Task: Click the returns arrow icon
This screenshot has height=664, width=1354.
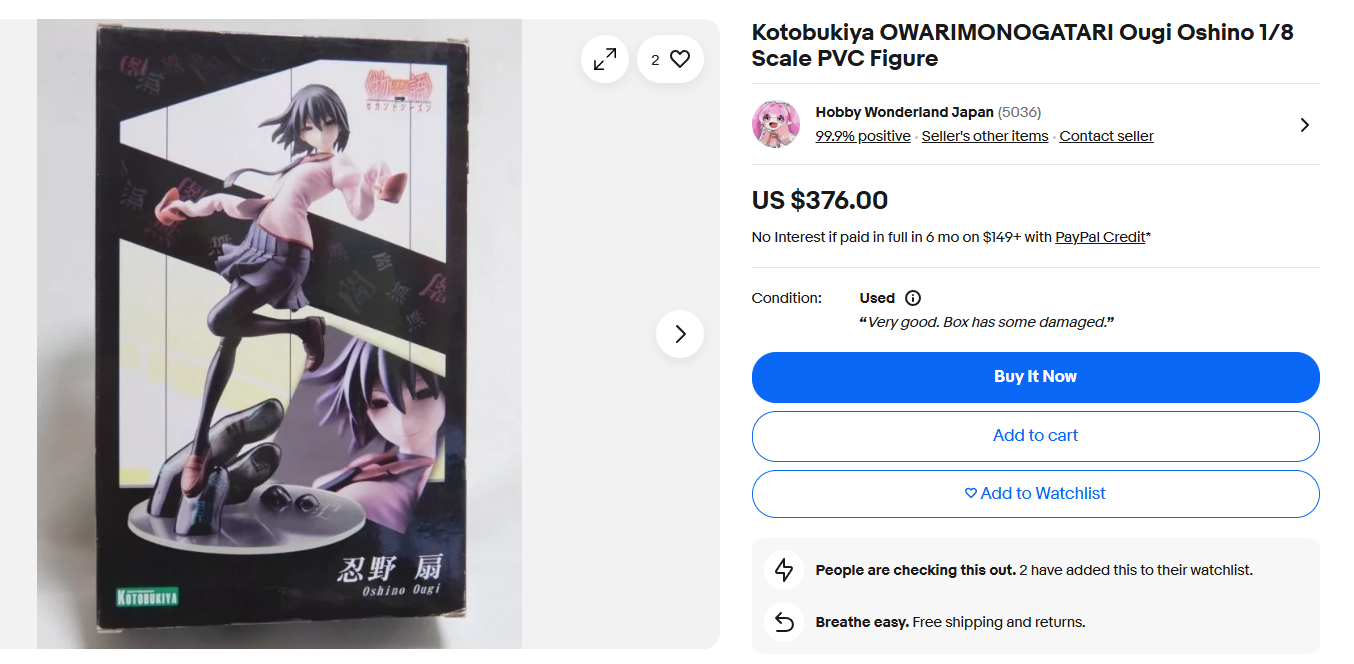Action: pyautogui.click(x=784, y=622)
